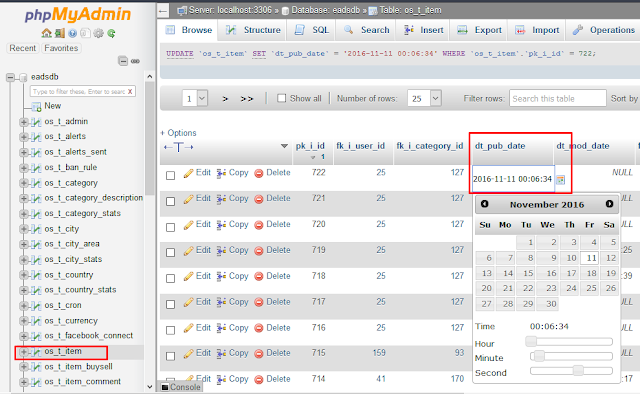This screenshot has height=394, width=640.
Task: Click the Console icon at the bottom
Action: tap(164, 387)
